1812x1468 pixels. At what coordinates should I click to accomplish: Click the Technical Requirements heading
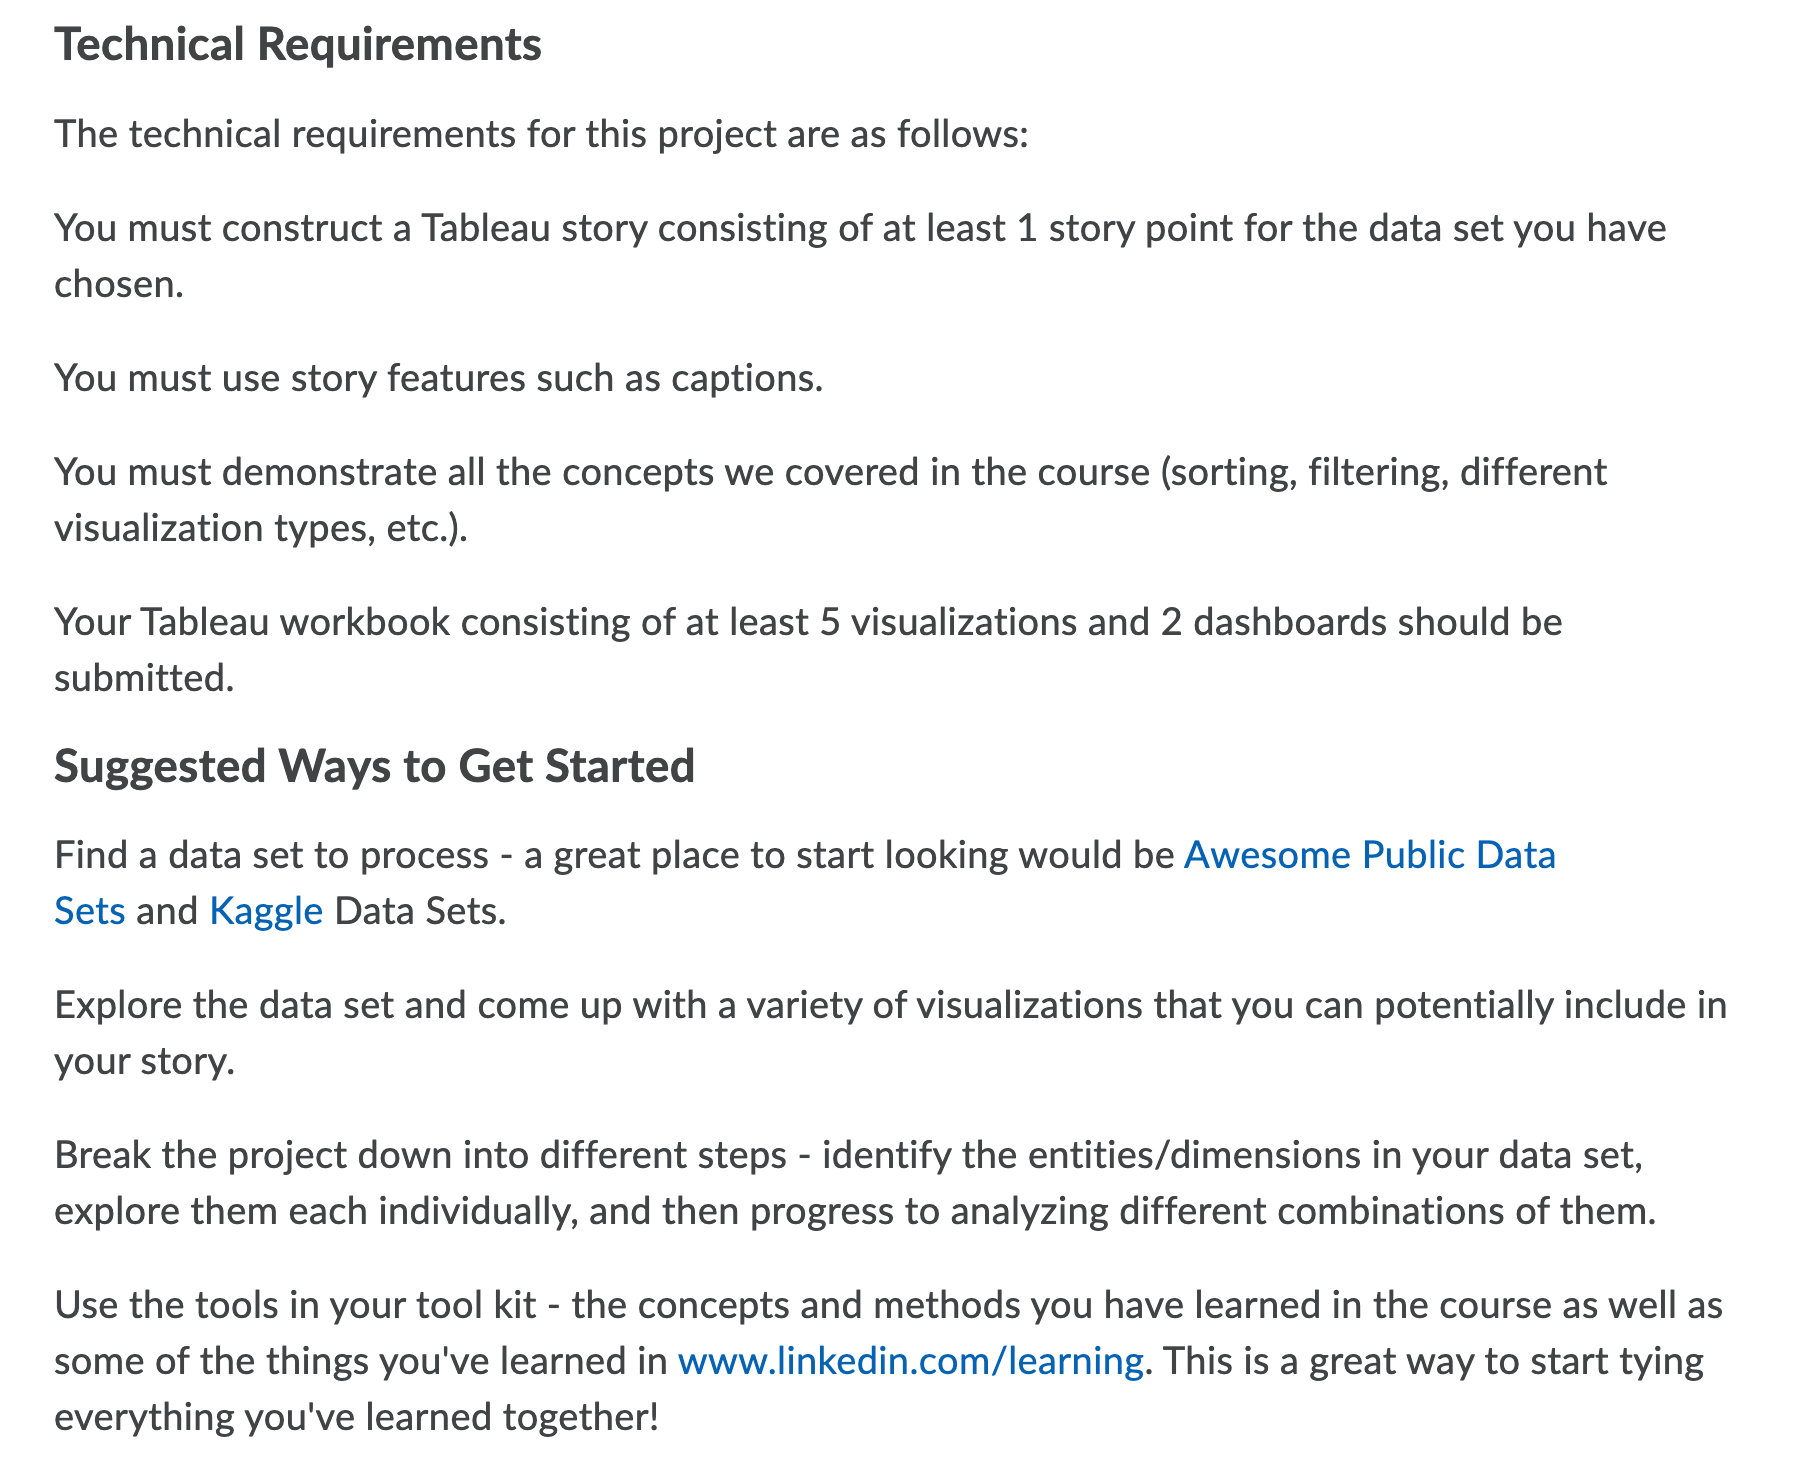coord(298,45)
